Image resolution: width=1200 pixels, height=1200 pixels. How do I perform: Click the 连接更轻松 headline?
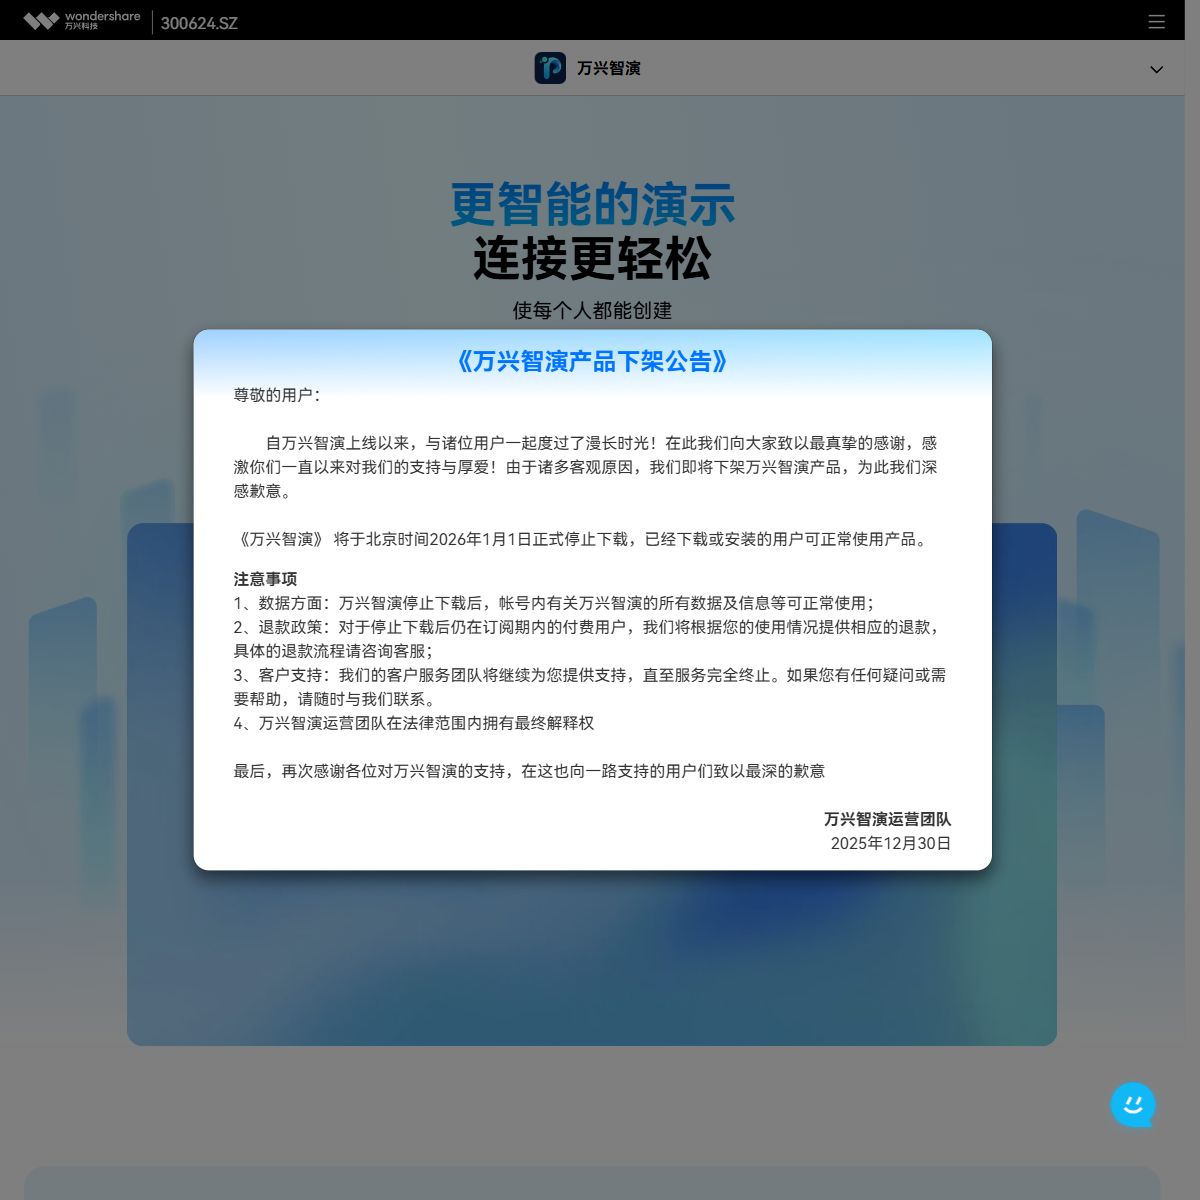592,258
